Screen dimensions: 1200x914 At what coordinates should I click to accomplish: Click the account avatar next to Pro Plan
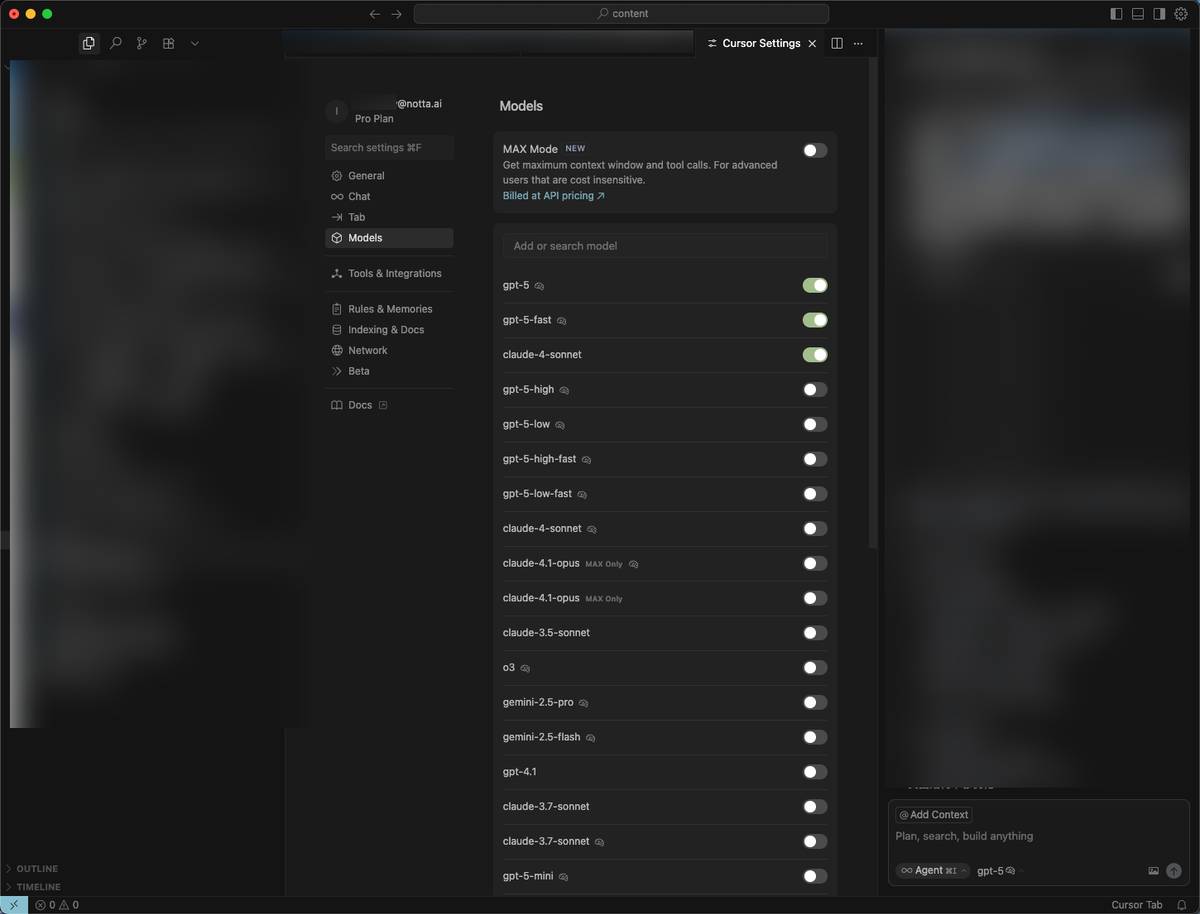(337, 111)
